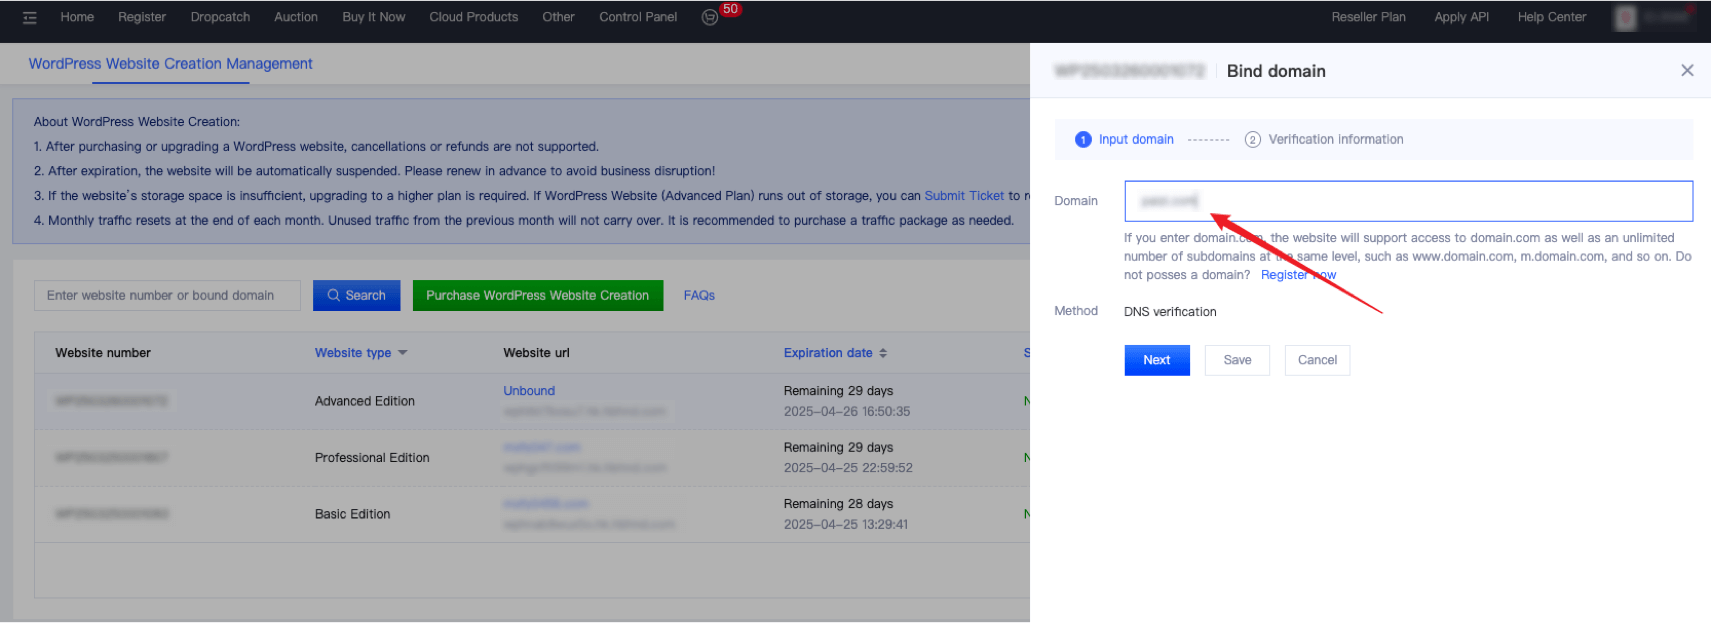Click expiration date 2025-04-25 13:29:41
The image size is (1711, 623).
846,524
